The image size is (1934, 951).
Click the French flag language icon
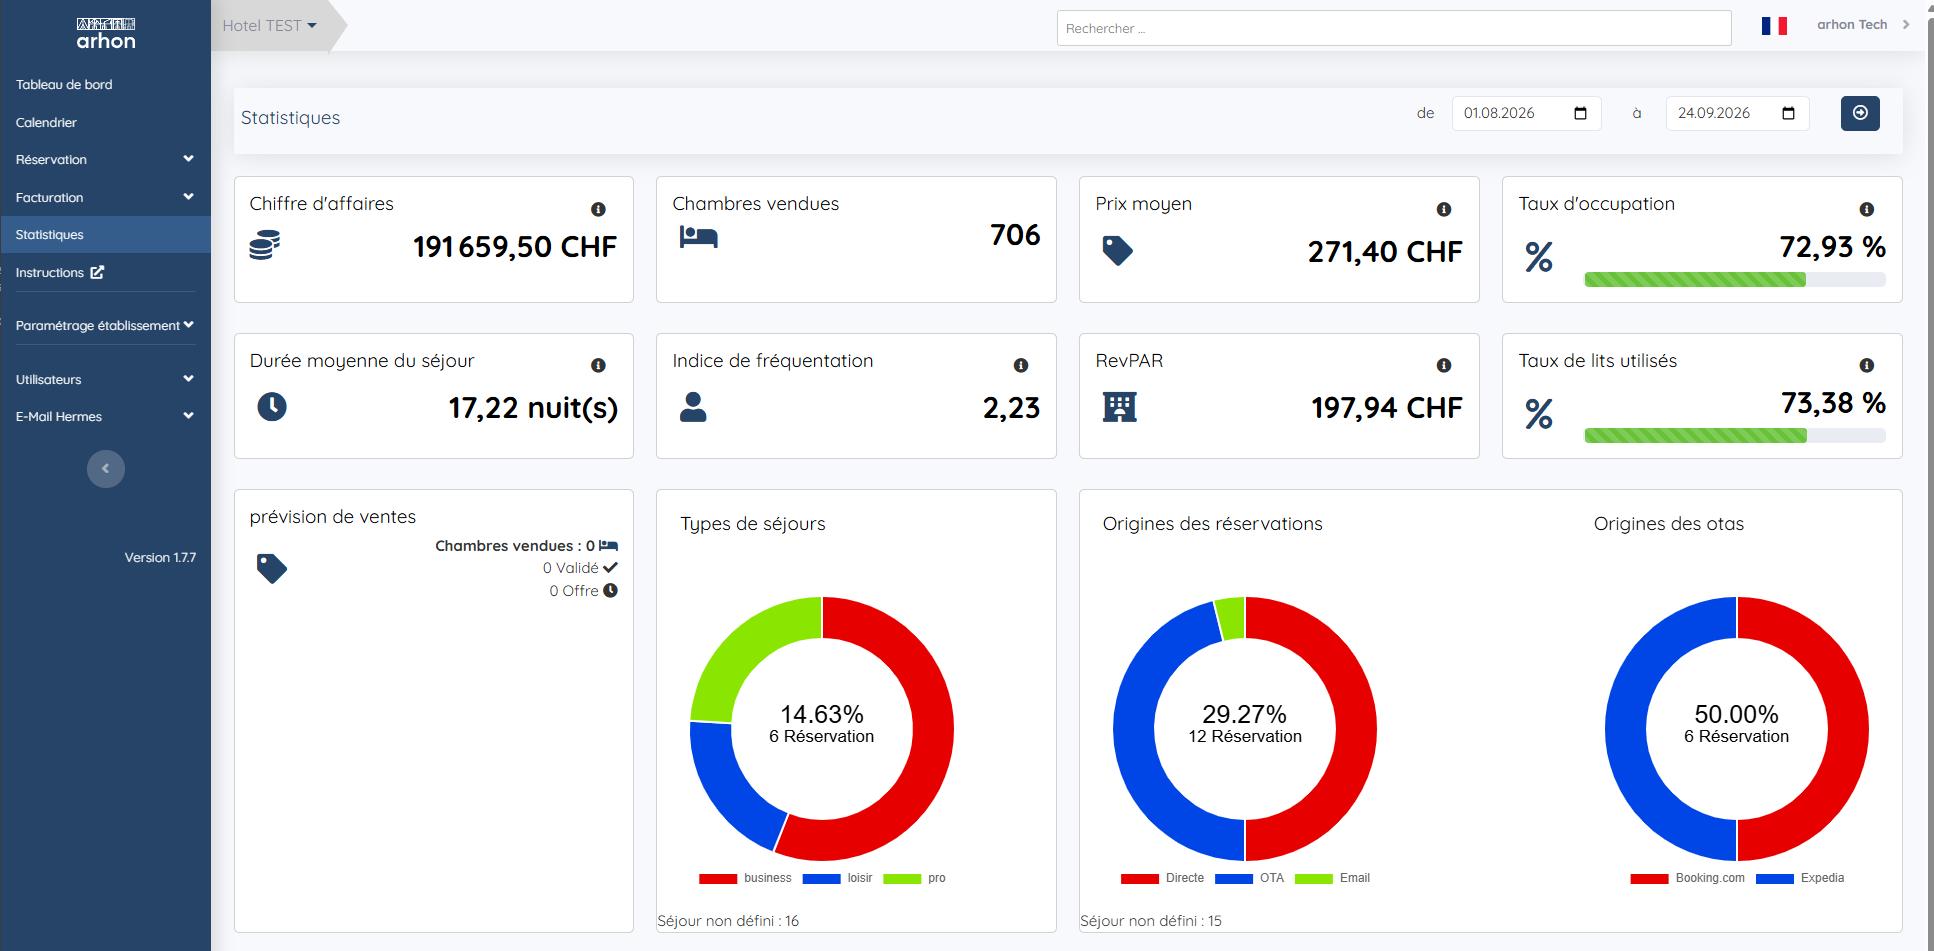pos(1775,25)
